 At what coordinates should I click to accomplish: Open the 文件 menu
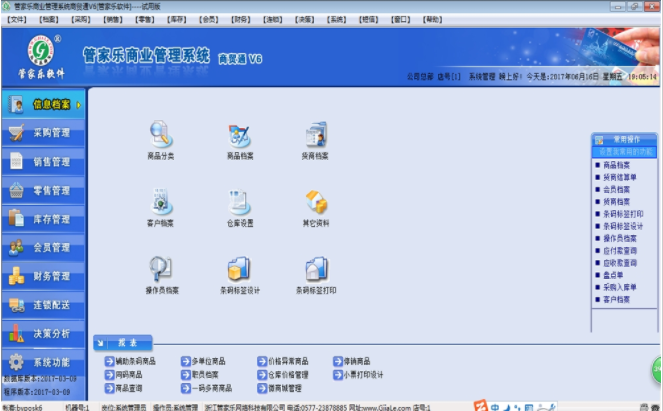pos(17,19)
